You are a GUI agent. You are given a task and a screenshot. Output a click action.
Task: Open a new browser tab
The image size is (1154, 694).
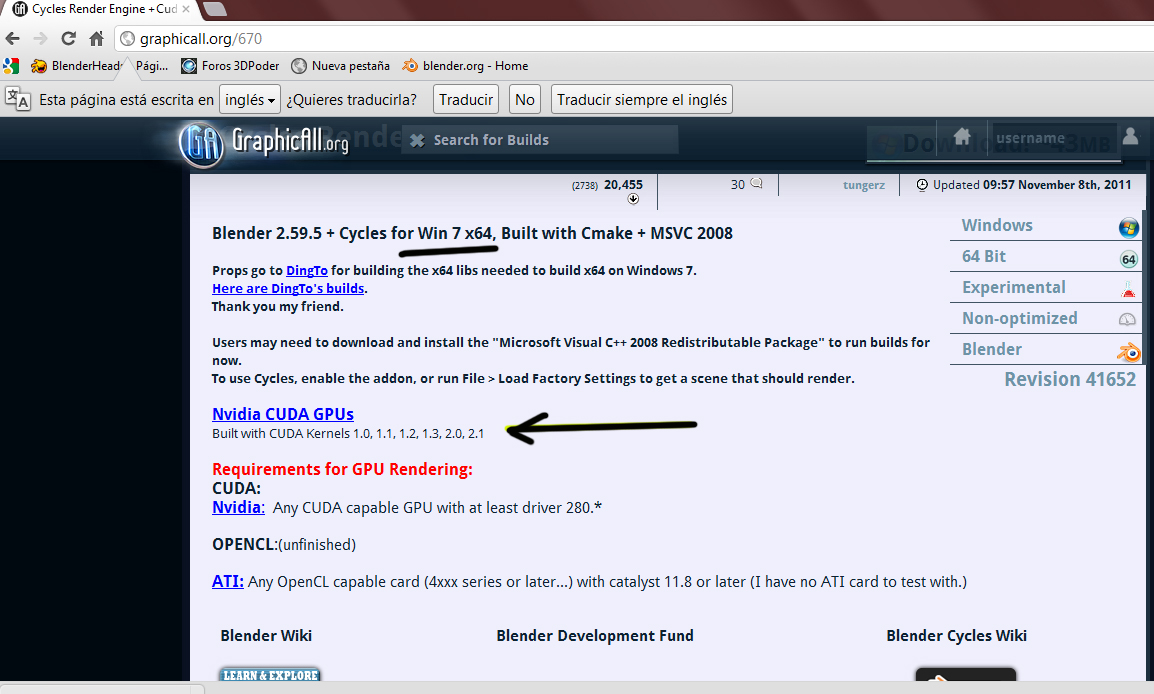point(215,9)
